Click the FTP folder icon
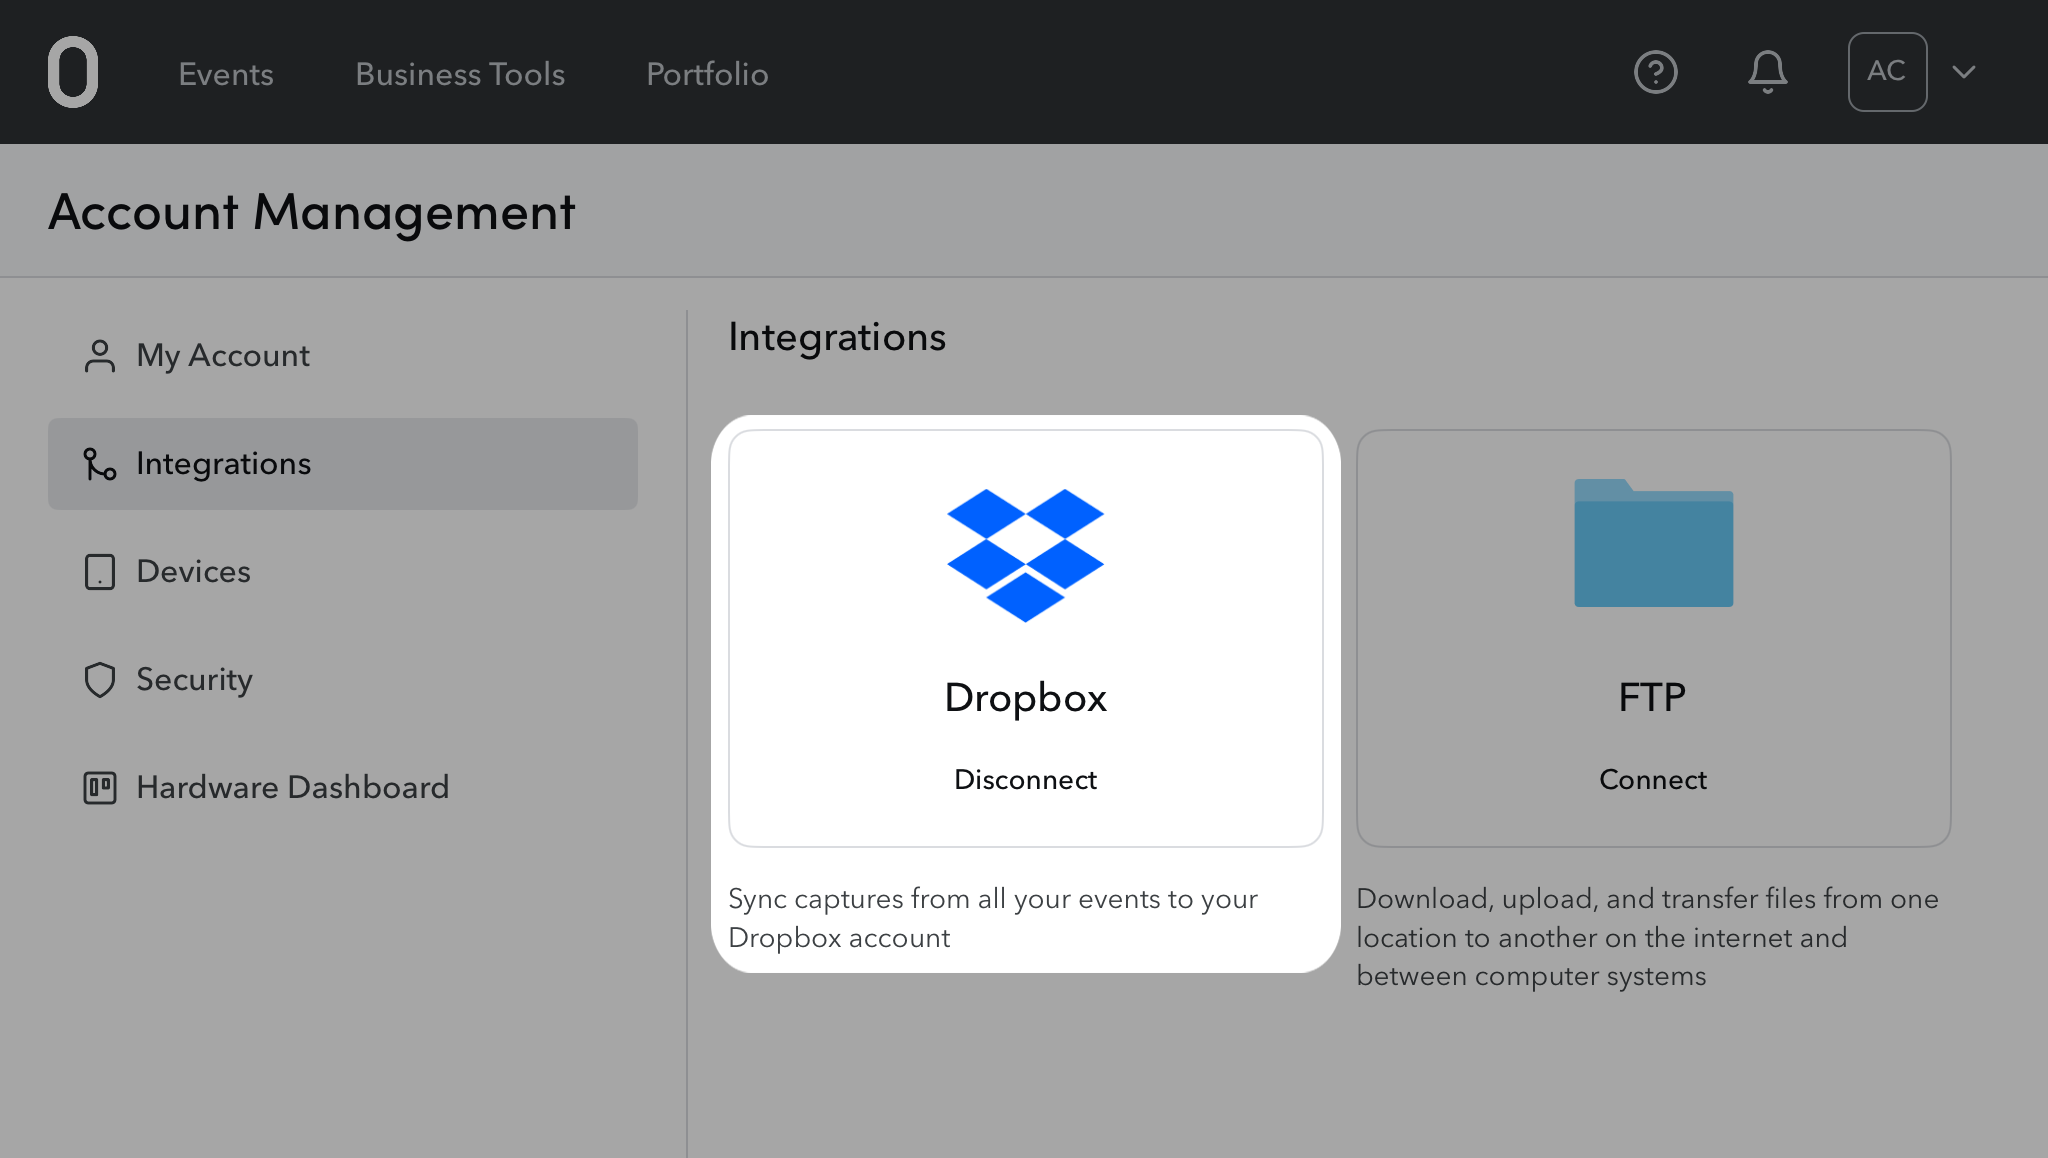Image resolution: width=2048 pixels, height=1158 pixels. pyautogui.click(x=1654, y=543)
